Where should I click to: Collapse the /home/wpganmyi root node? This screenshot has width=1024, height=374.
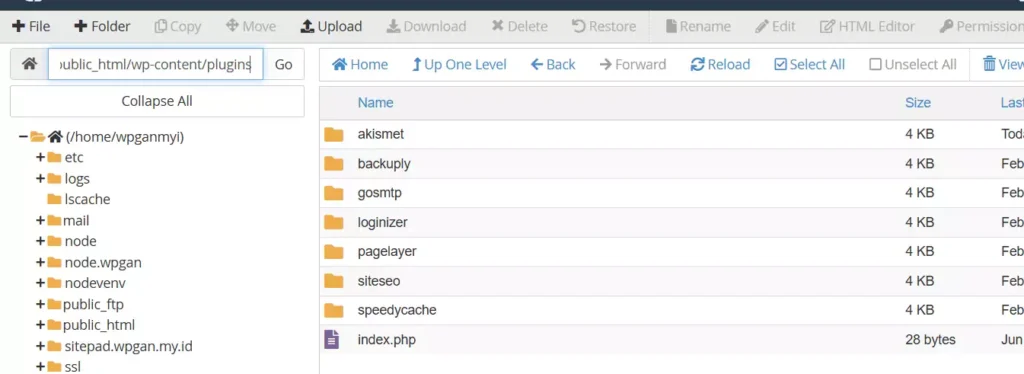pos(24,137)
